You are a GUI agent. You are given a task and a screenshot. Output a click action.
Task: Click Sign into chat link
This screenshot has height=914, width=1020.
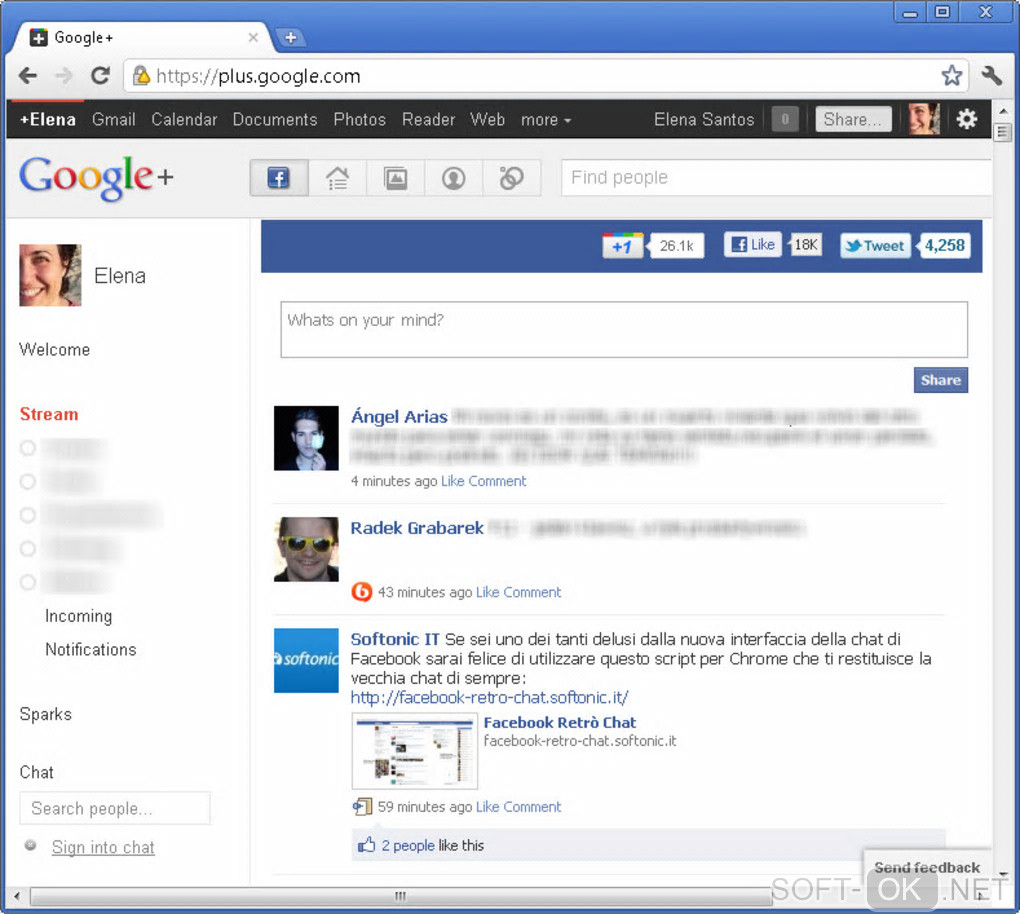(103, 847)
